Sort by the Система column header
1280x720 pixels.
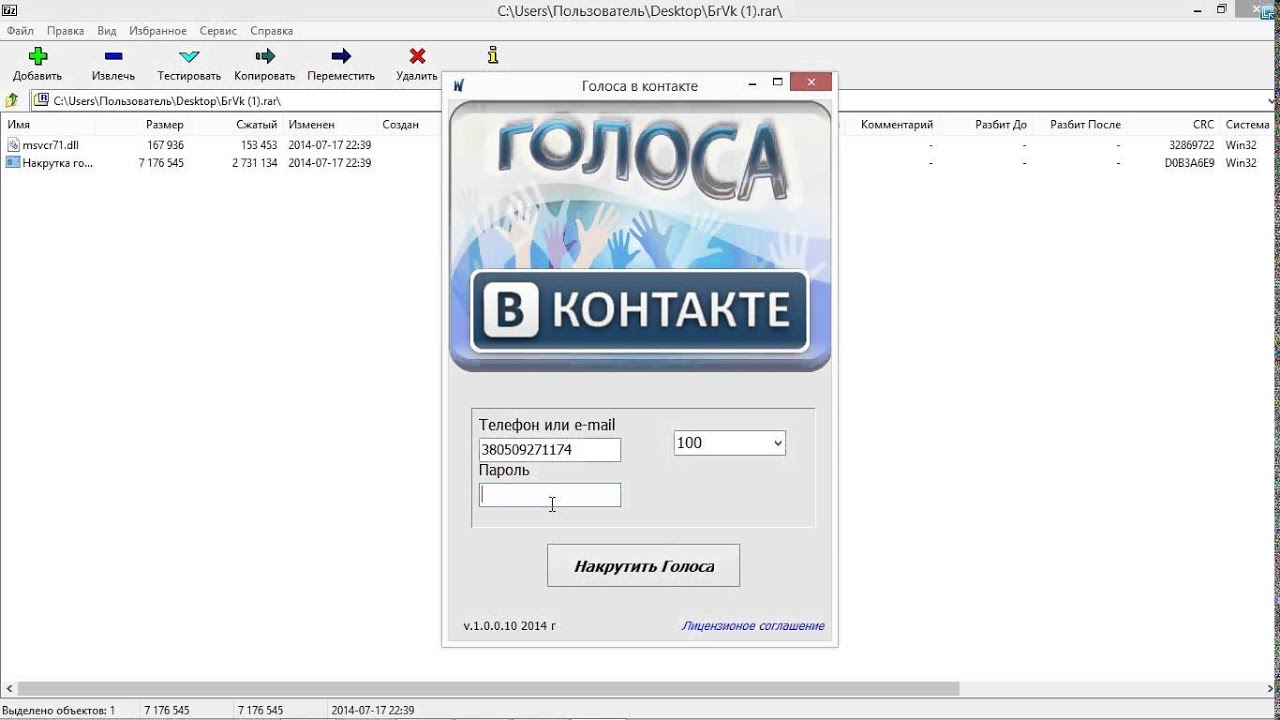pos(1247,125)
